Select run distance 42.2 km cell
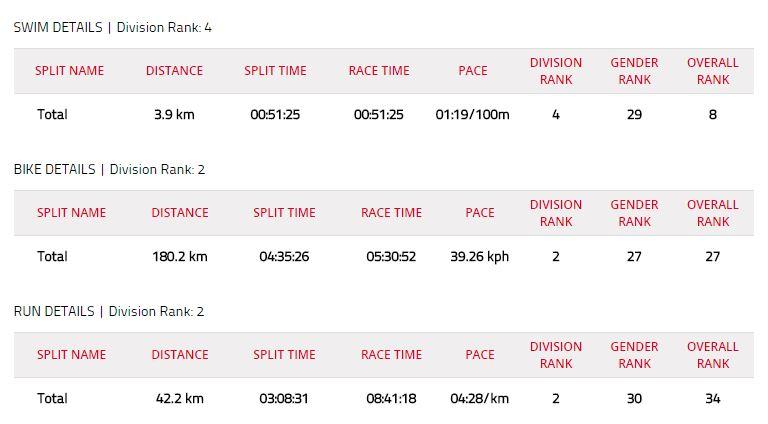768x424 pixels. [x=180, y=399]
